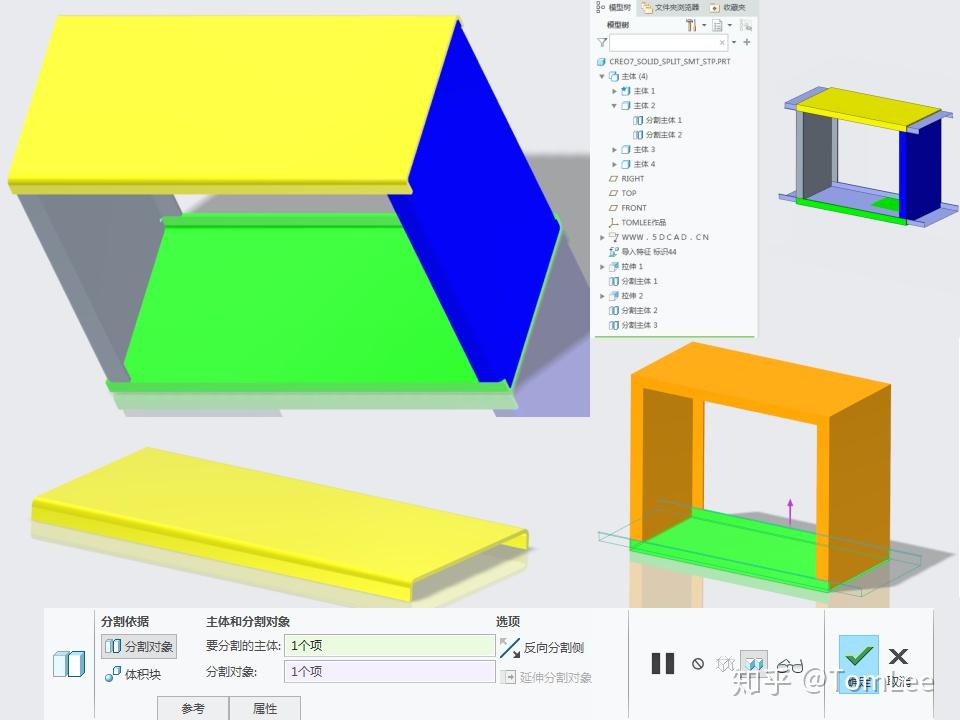This screenshot has width=960, height=720.
Task: Click the glasses verify preview icon
Action: [x=790, y=665]
